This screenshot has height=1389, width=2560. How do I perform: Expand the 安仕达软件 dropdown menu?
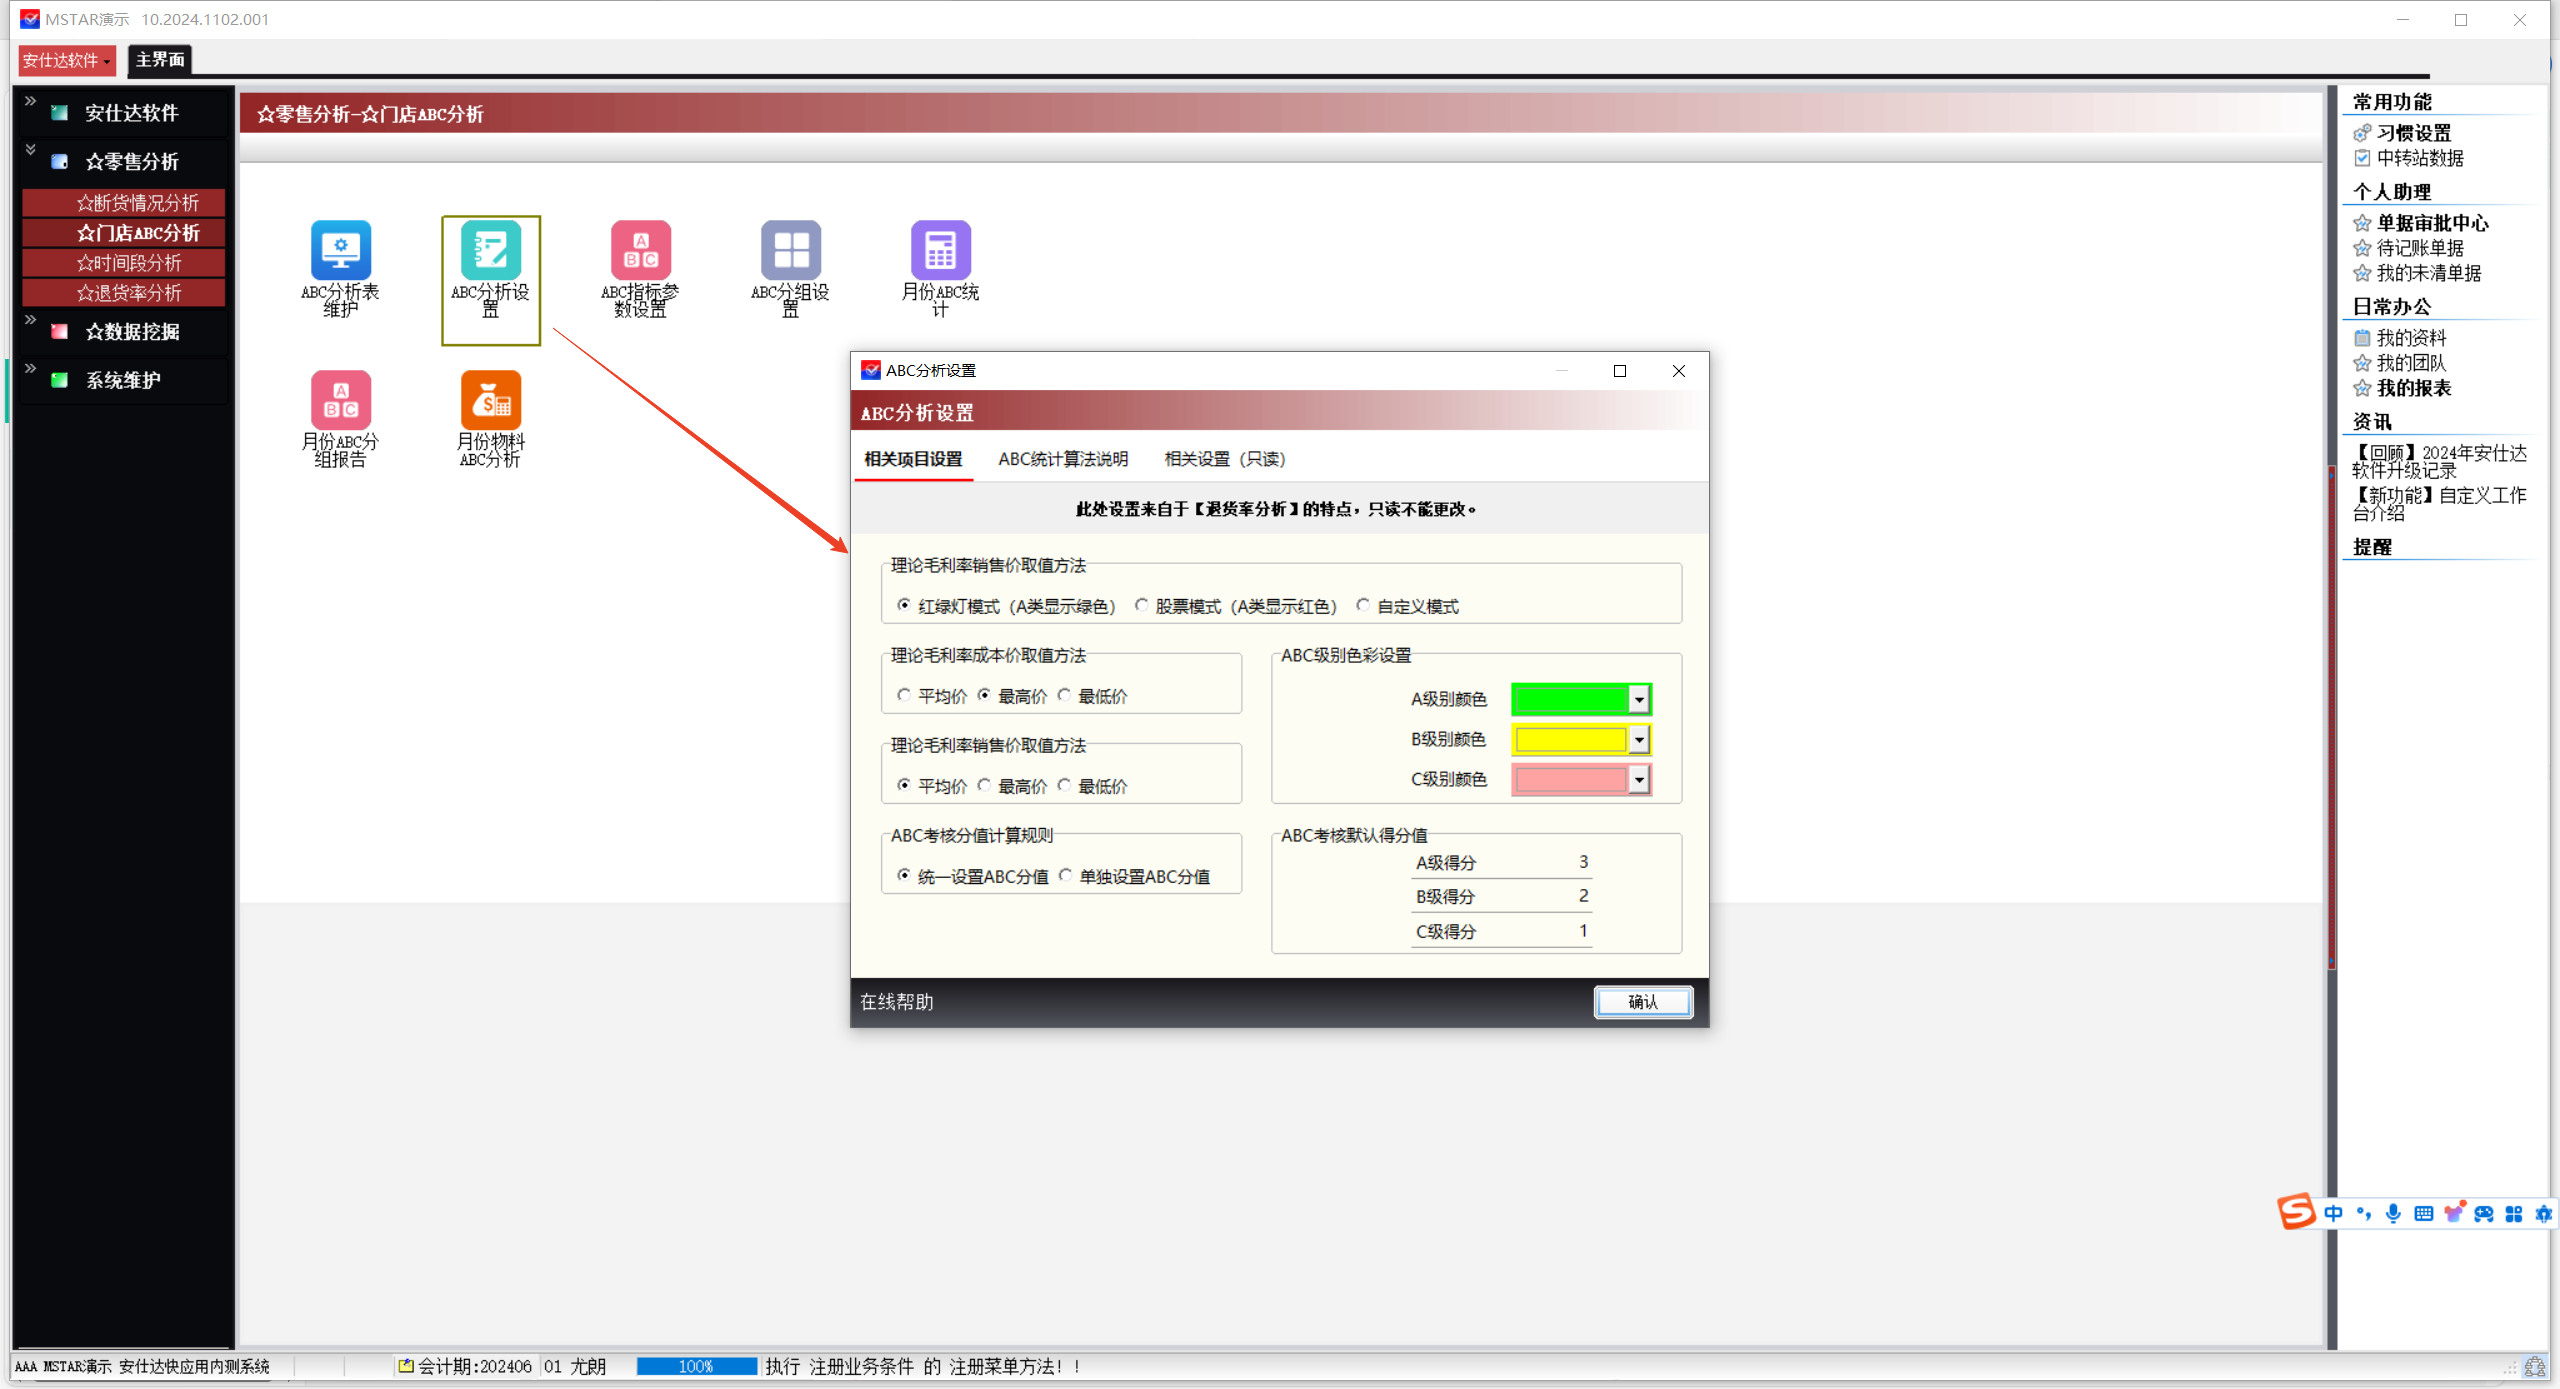(67, 60)
